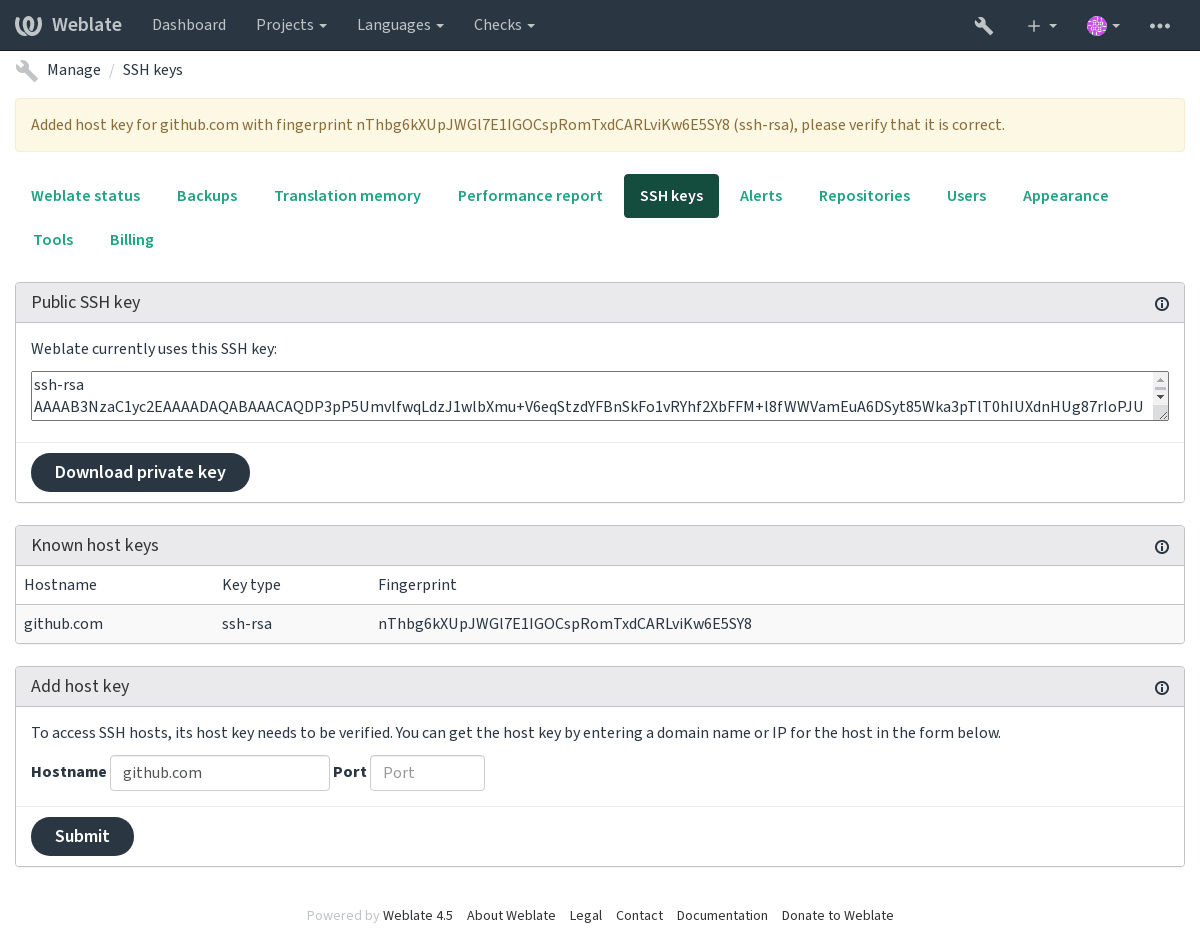Open Documentation footer link
Image resolution: width=1200 pixels, height=933 pixels.
click(x=722, y=915)
